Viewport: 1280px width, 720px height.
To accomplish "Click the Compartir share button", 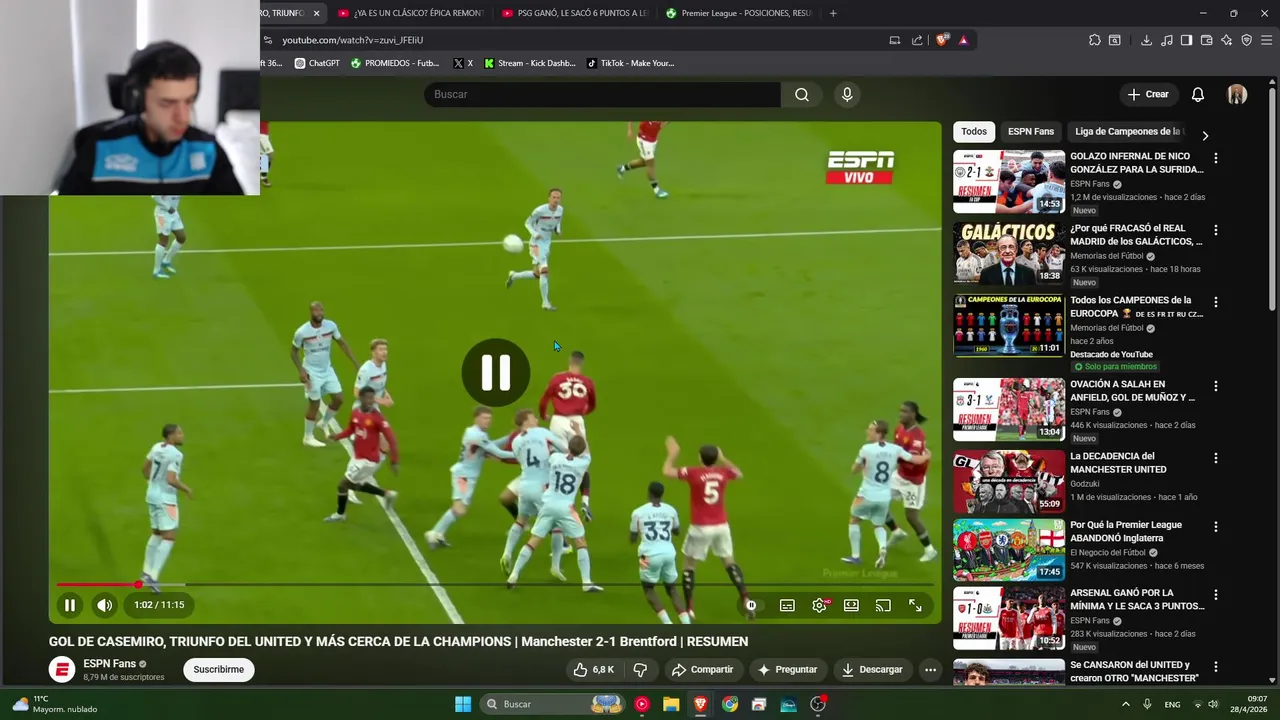I will click(x=702, y=670).
